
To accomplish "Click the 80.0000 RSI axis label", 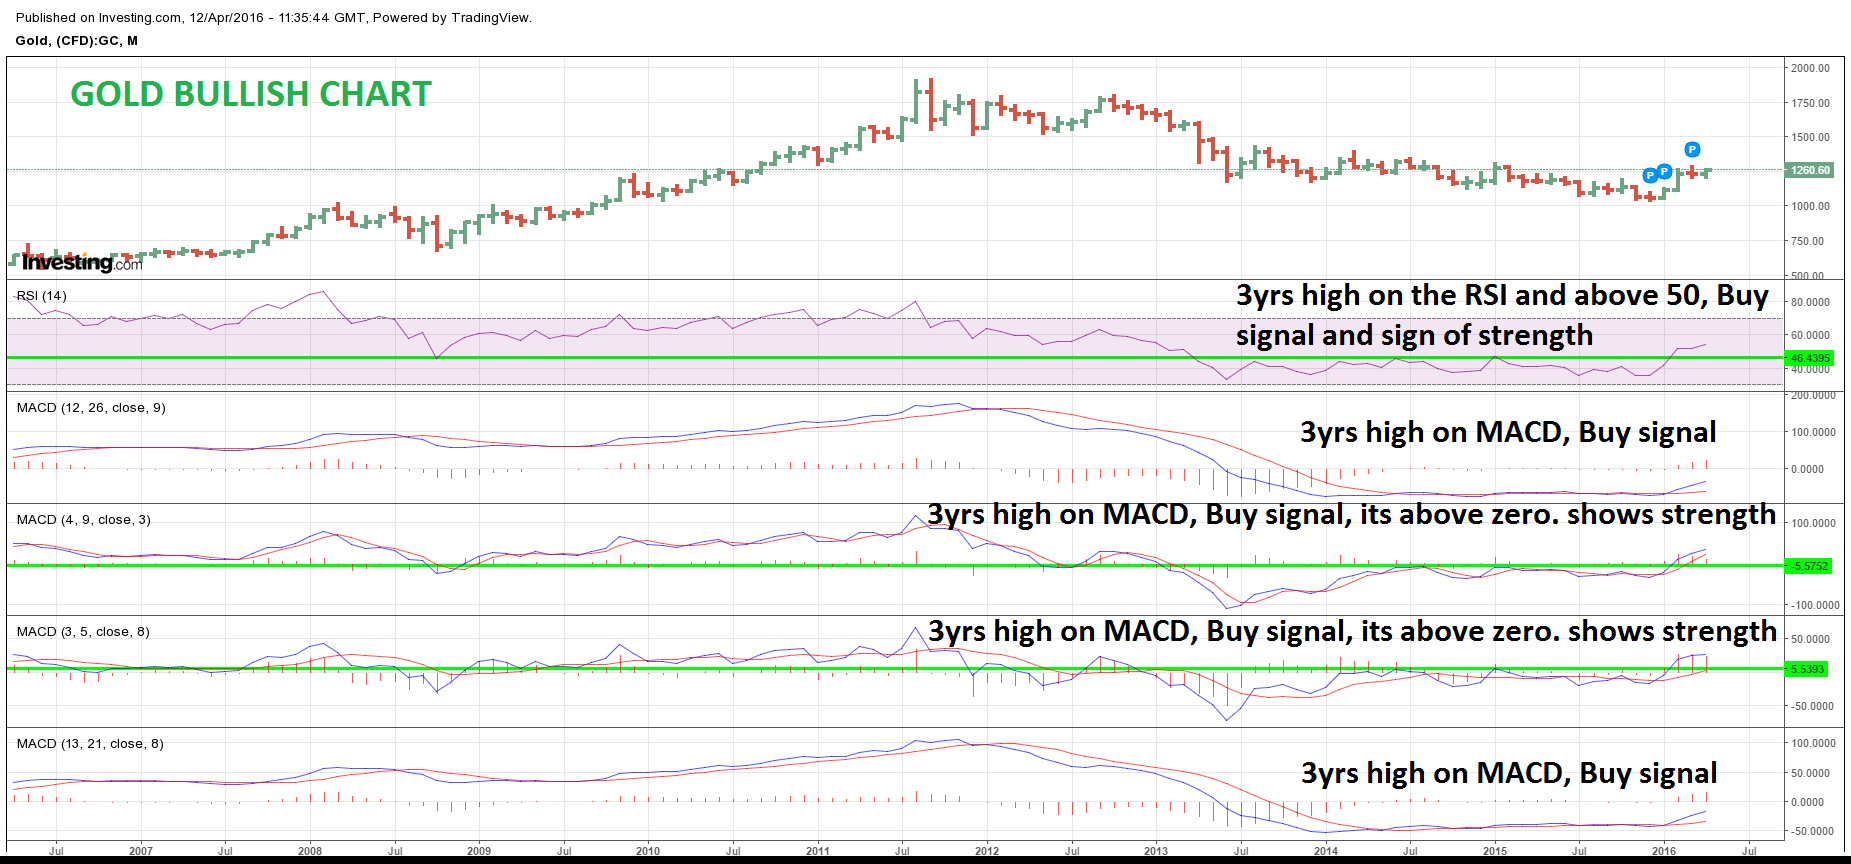I will (1810, 302).
